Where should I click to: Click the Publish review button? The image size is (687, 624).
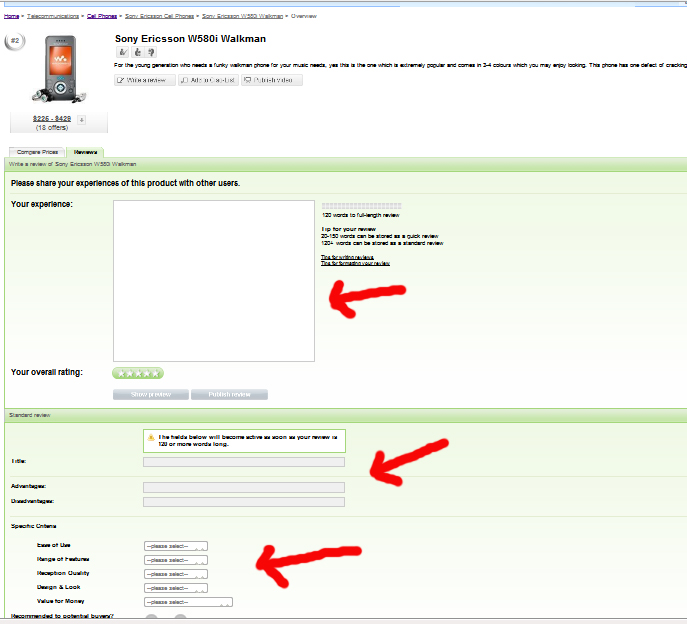[229, 394]
